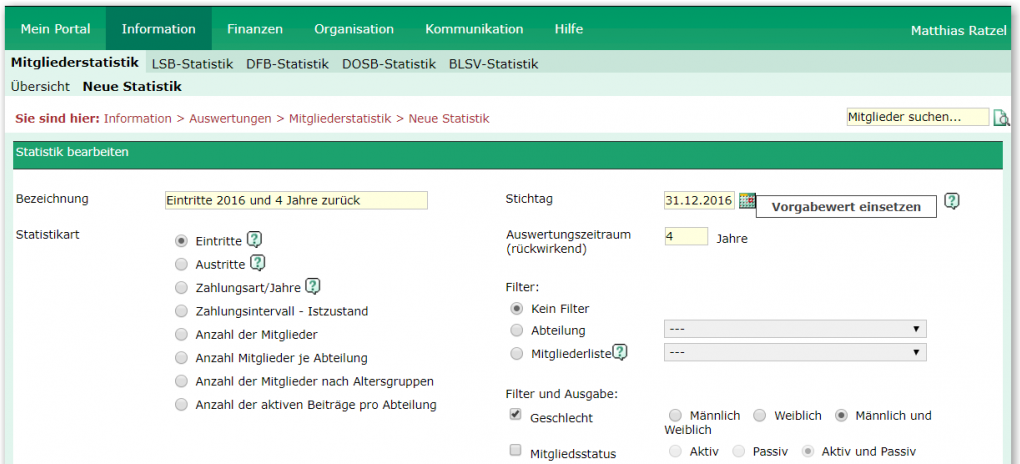Click the Vorgabewert einsetzen button

click(x=846, y=207)
